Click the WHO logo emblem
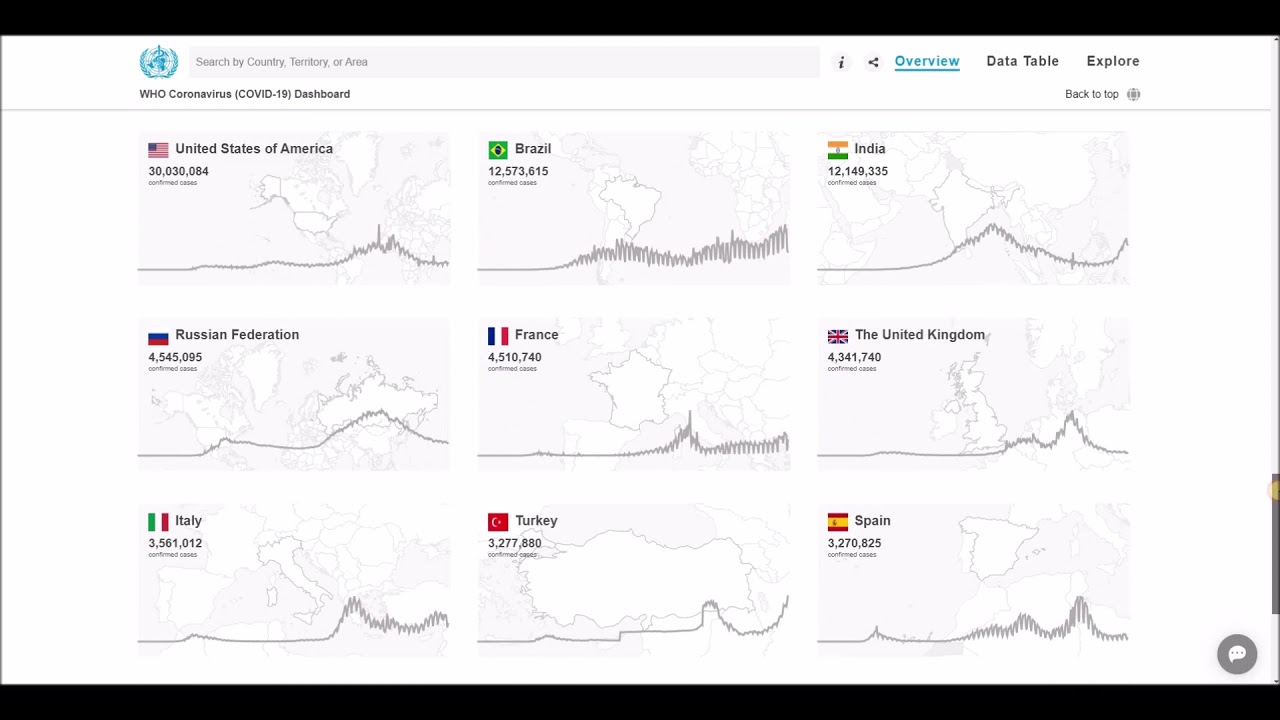 click(x=158, y=62)
